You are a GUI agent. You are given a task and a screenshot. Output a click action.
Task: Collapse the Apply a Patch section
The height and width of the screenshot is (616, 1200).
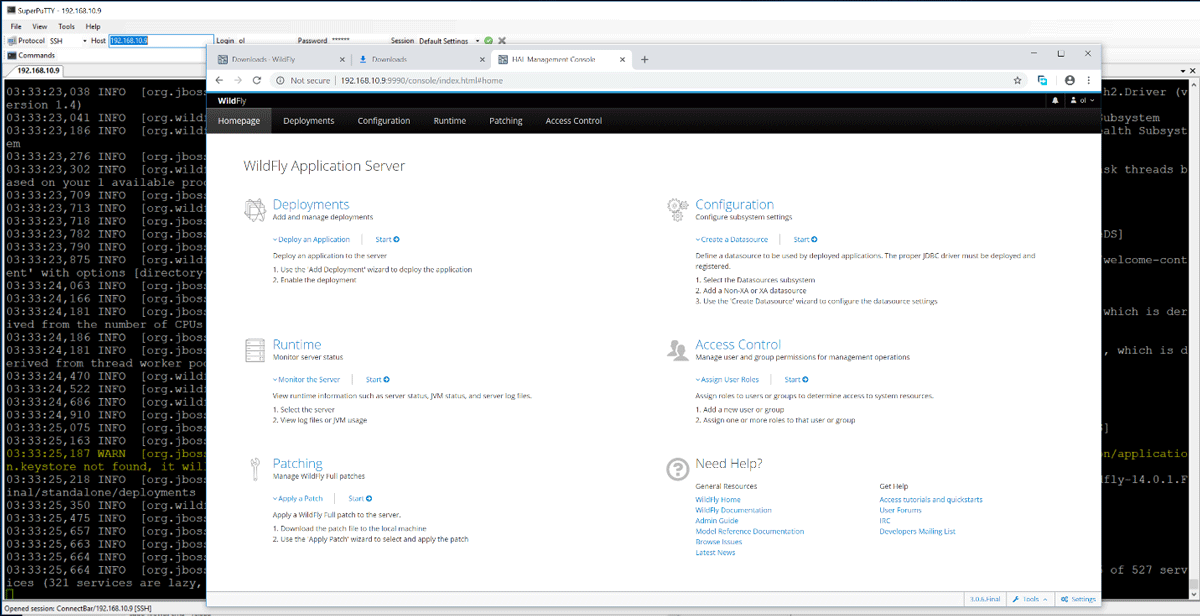click(298, 498)
